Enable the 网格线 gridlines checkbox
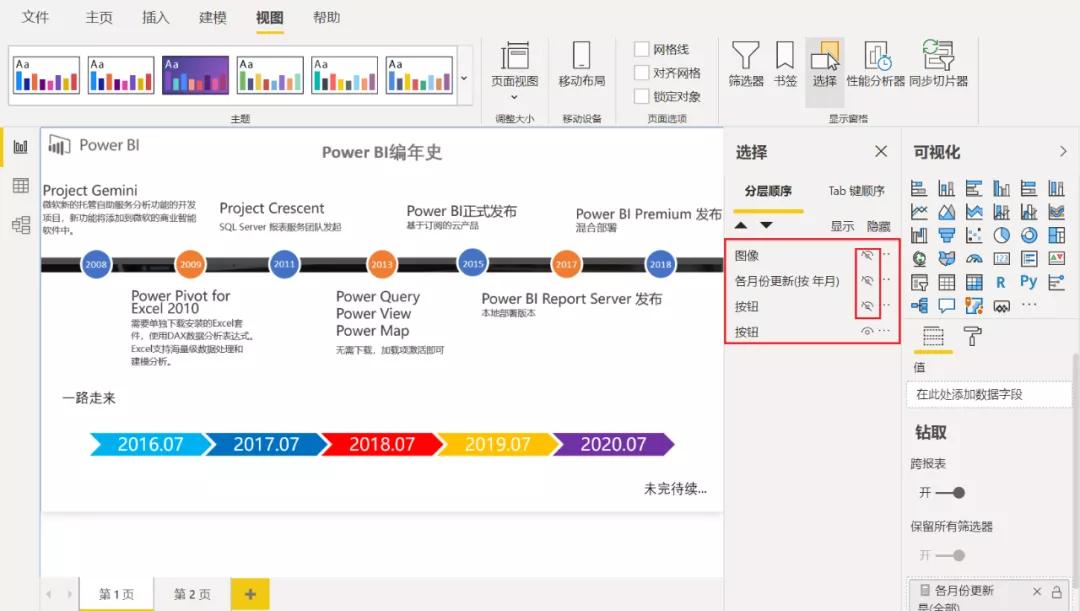This screenshot has width=1080, height=611. point(641,49)
